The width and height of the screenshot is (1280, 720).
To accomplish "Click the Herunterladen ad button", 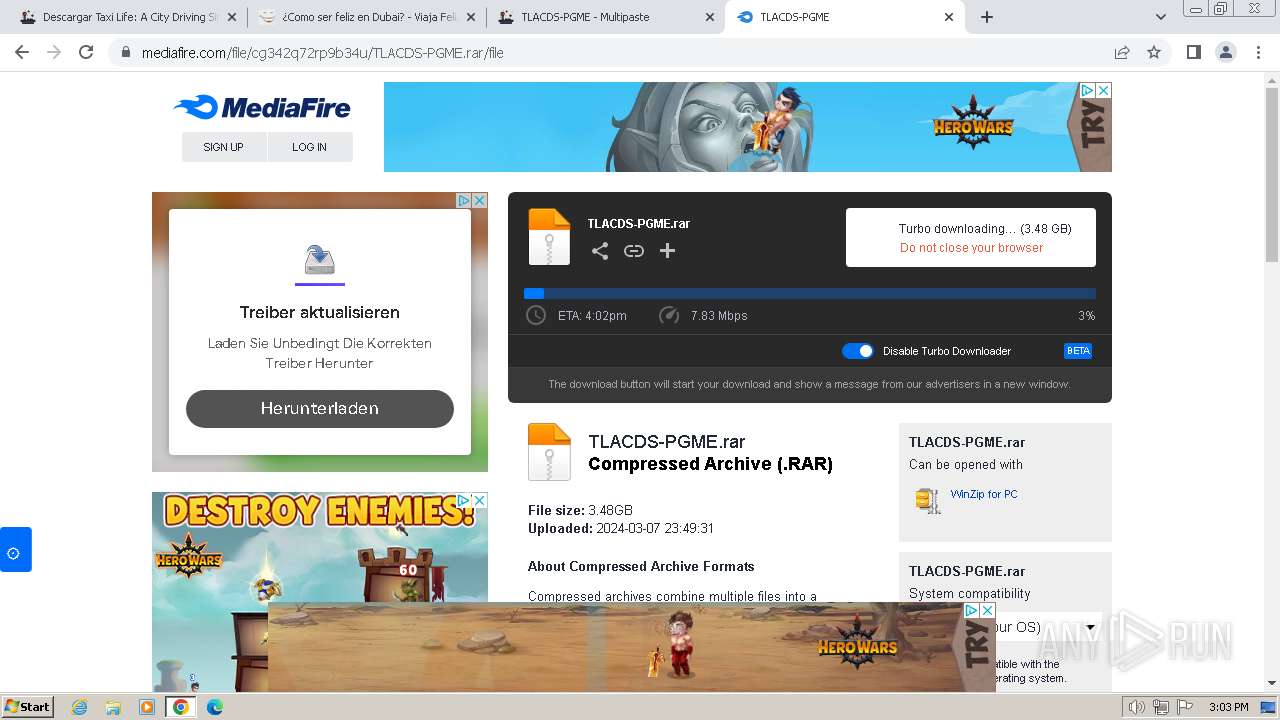I will pos(320,409).
